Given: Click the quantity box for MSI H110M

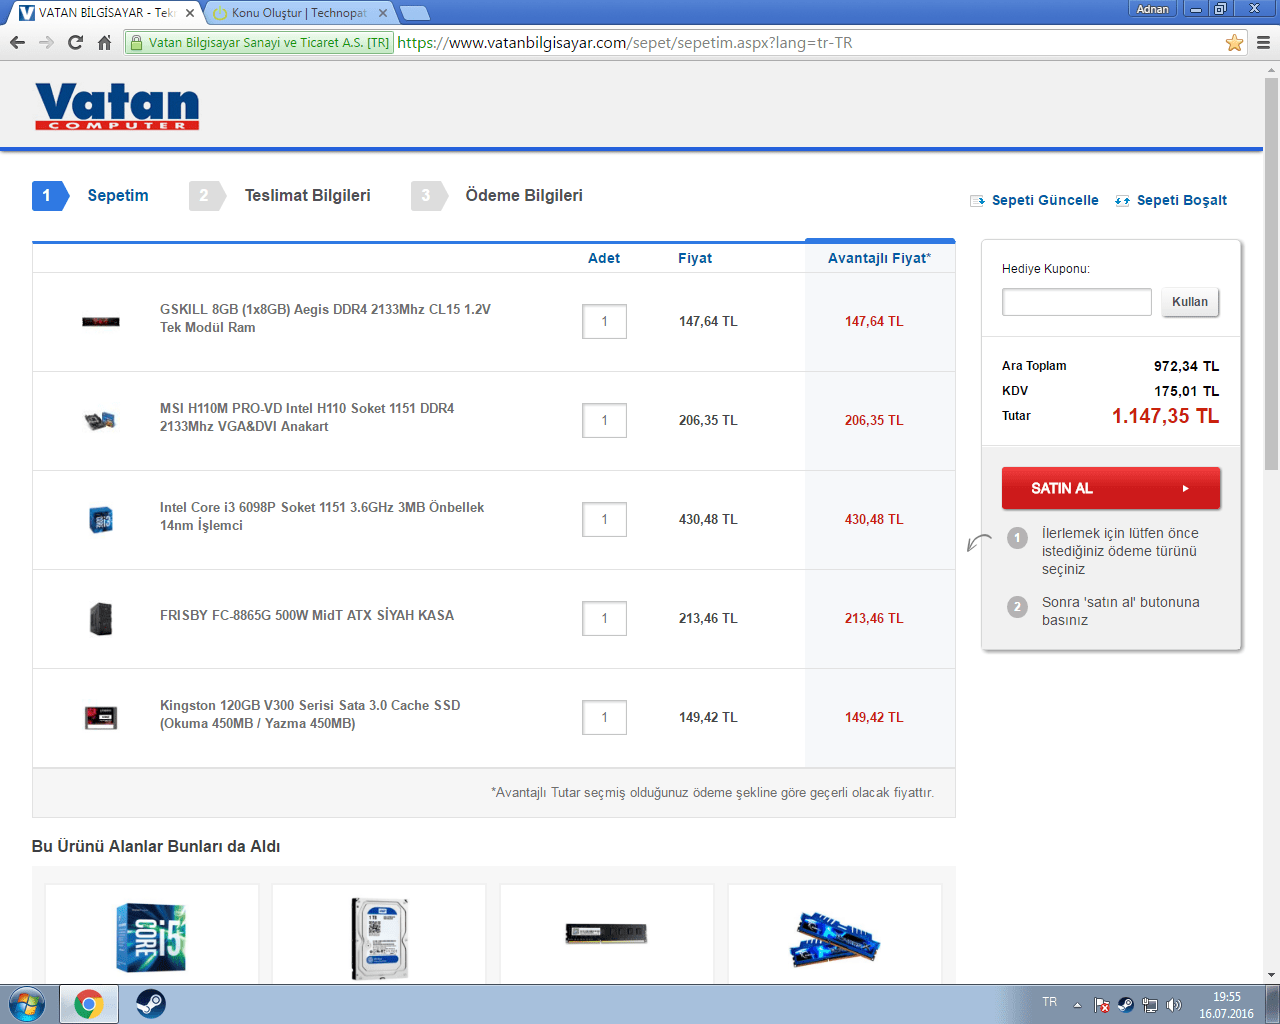Looking at the screenshot, I should [x=604, y=420].
